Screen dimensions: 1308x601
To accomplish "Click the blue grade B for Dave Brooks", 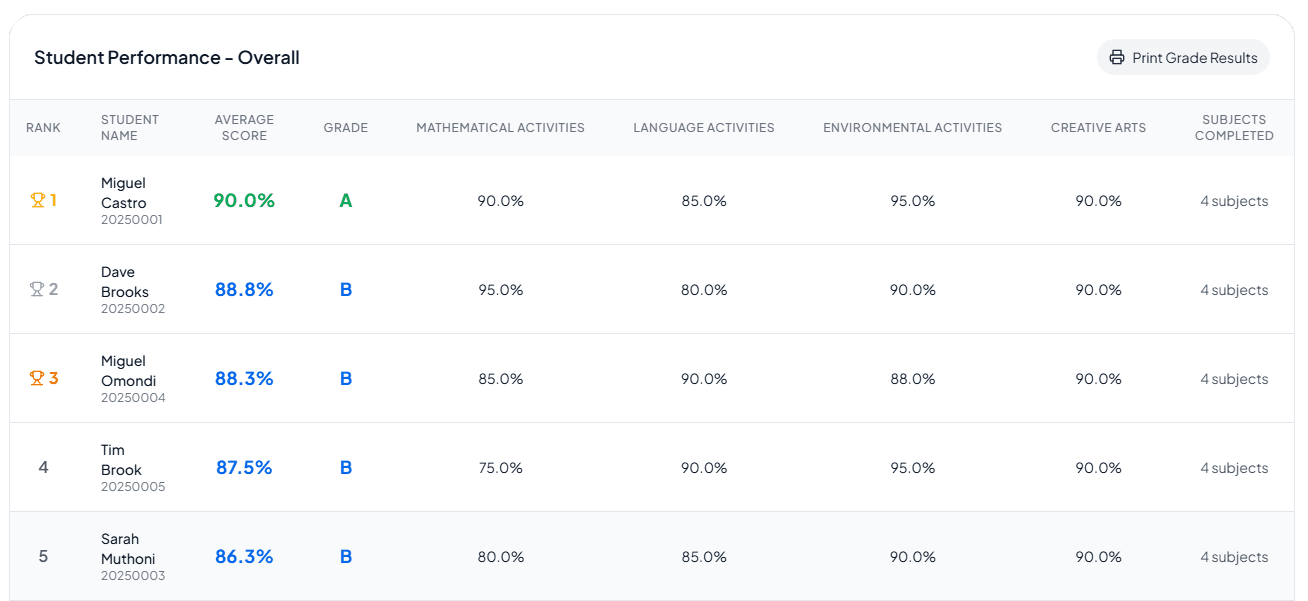I will pyautogui.click(x=346, y=289).
